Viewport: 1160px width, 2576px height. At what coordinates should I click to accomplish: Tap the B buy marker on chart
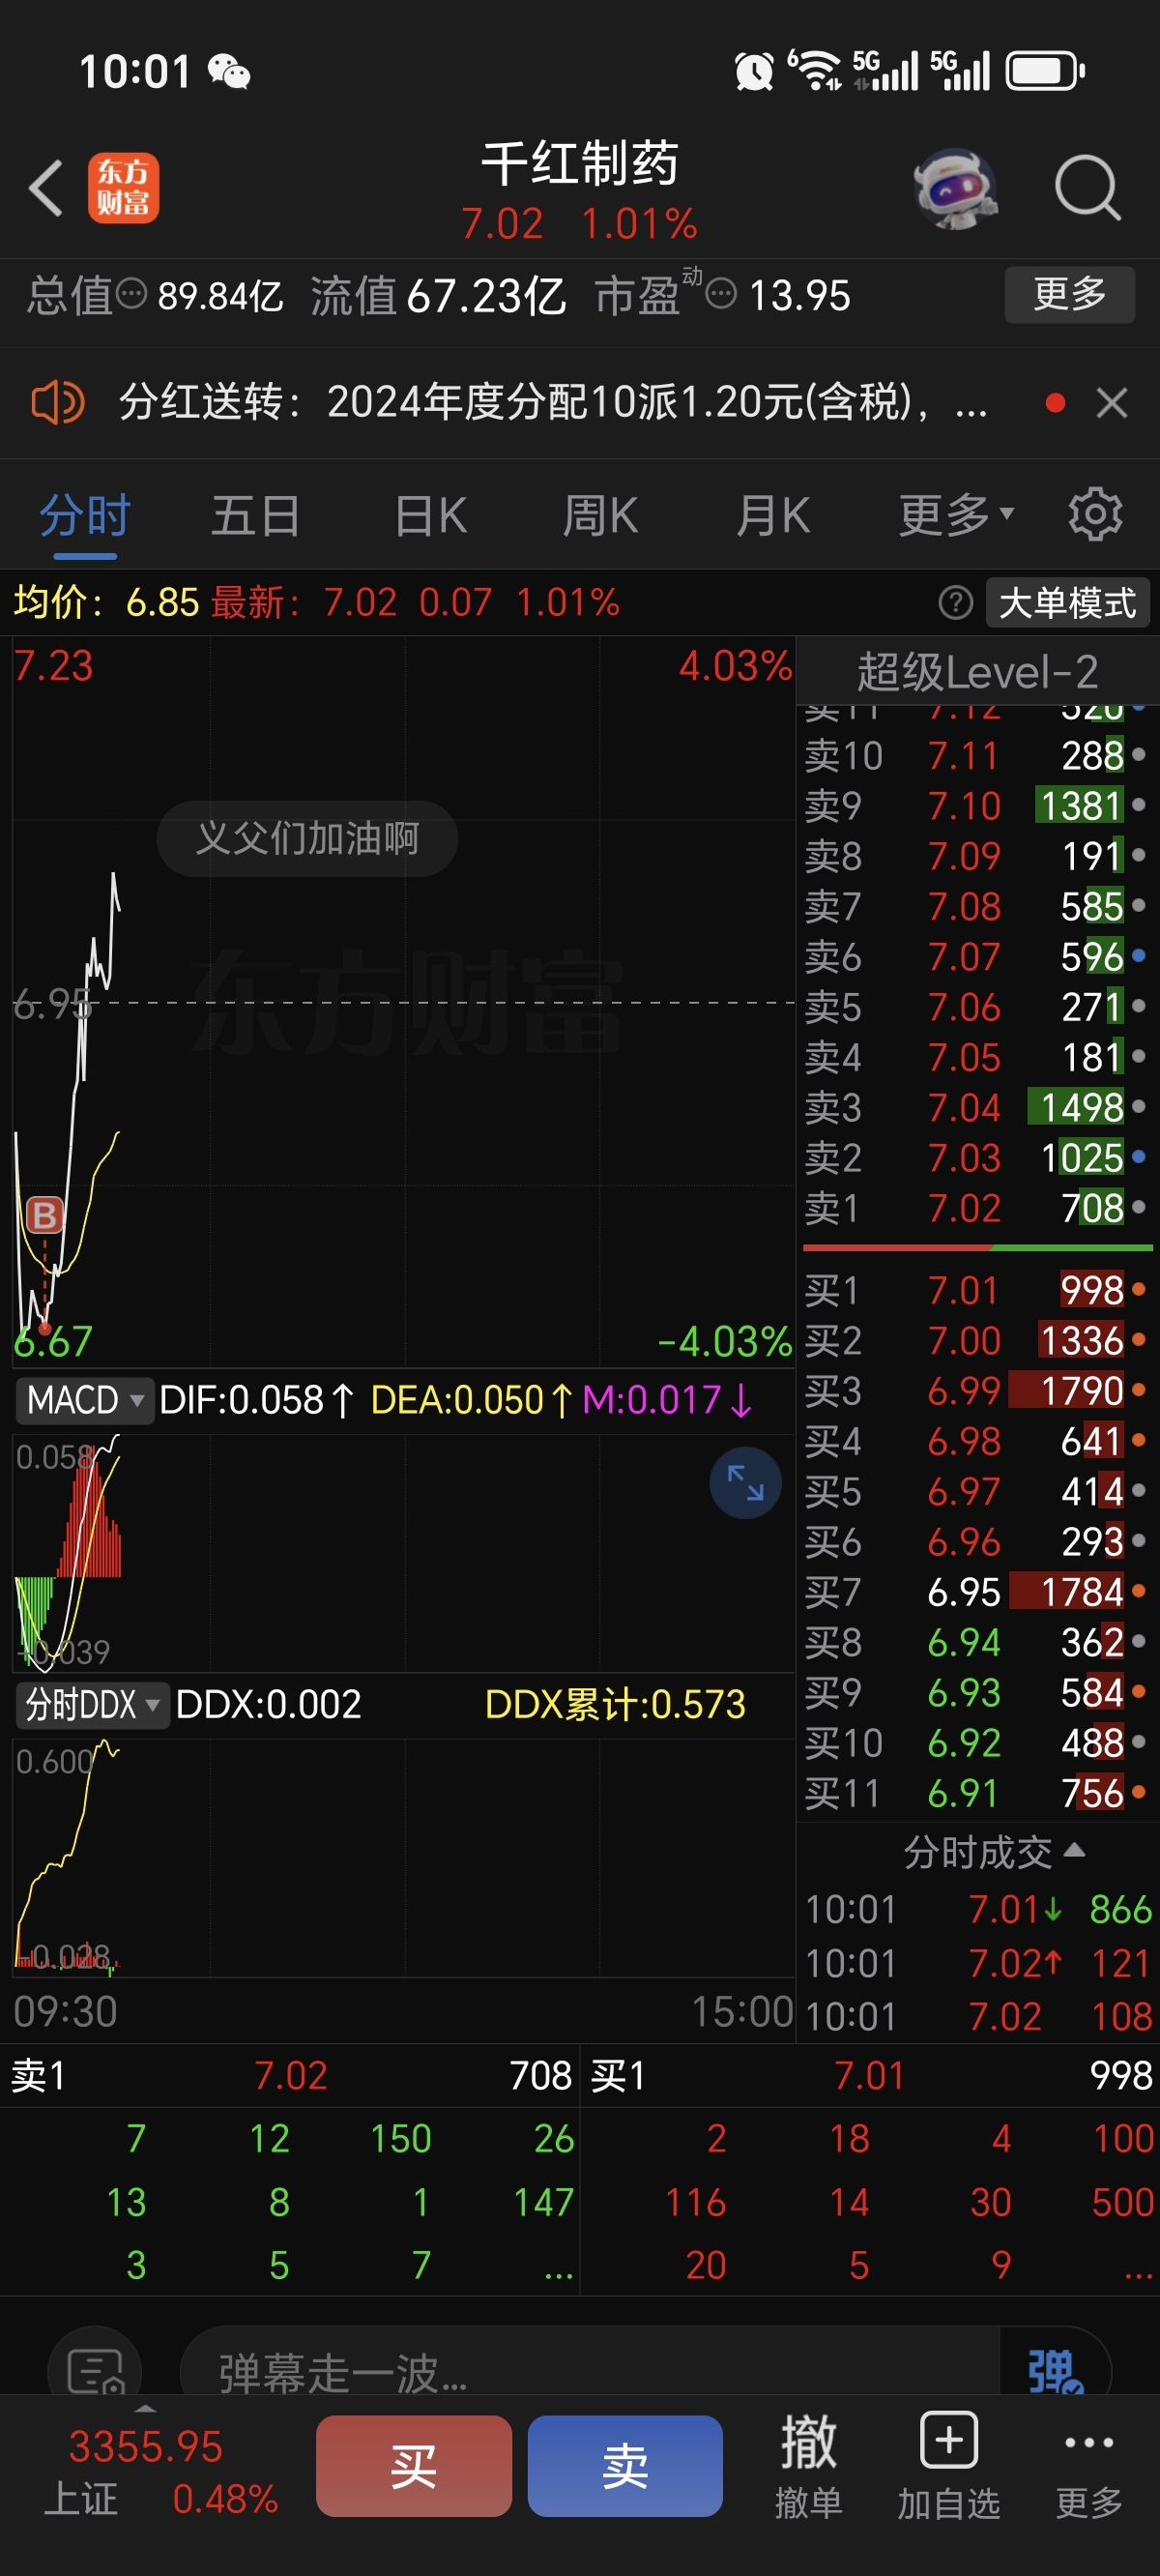coord(45,1215)
